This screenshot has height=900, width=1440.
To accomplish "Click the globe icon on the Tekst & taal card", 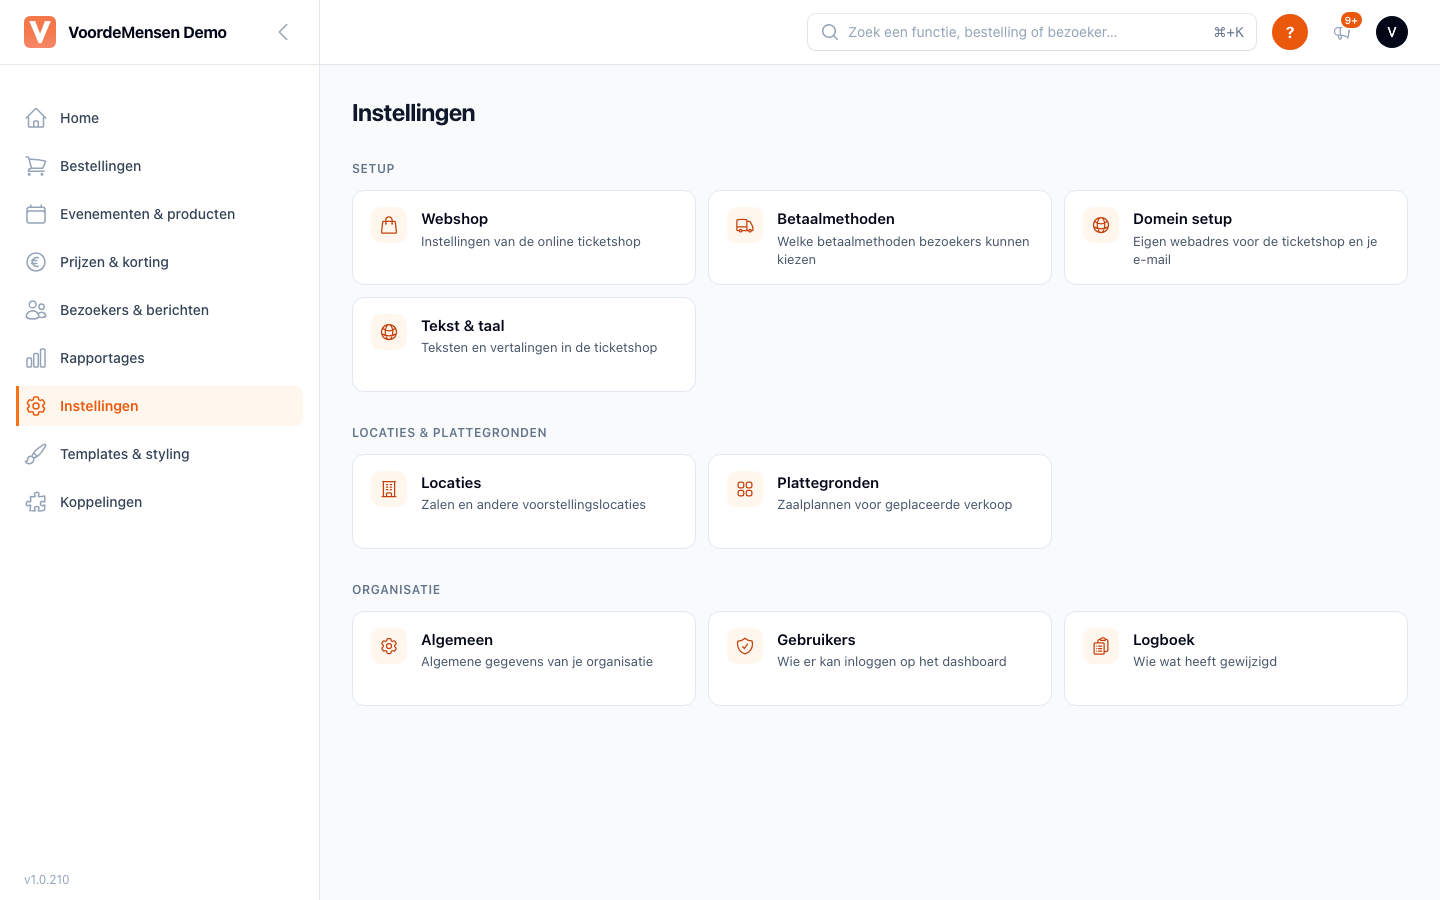I will click(389, 332).
